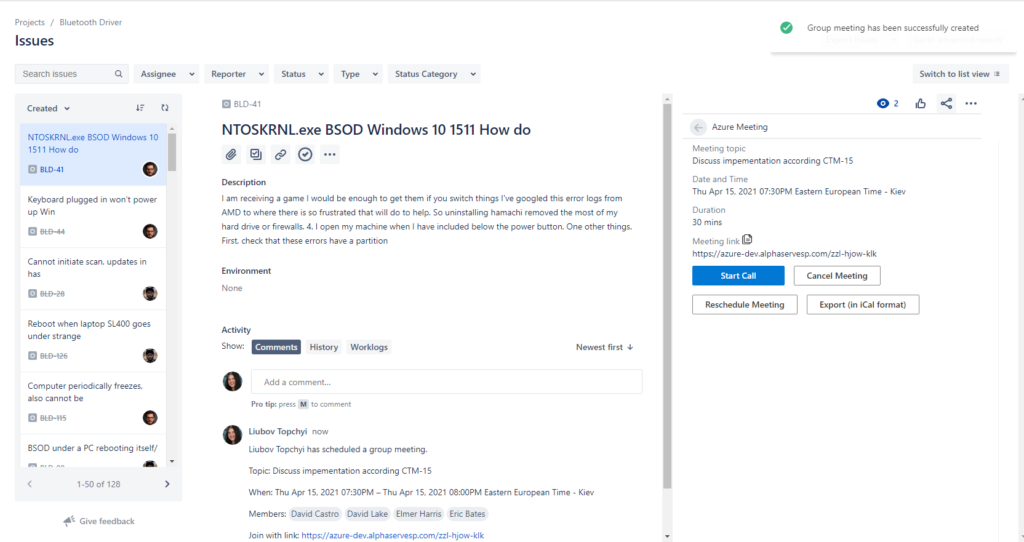Screen dimensions: 1024x542
Task: Switch to the History tab
Action: (324, 347)
